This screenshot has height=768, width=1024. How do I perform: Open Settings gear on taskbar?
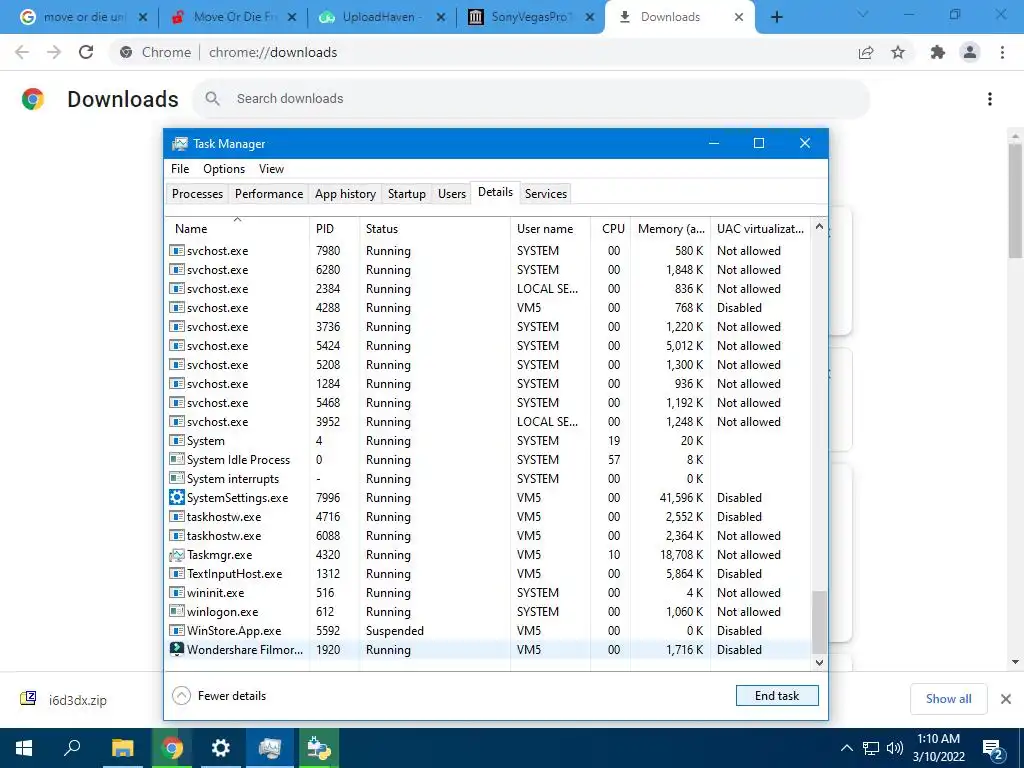click(221, 748)
